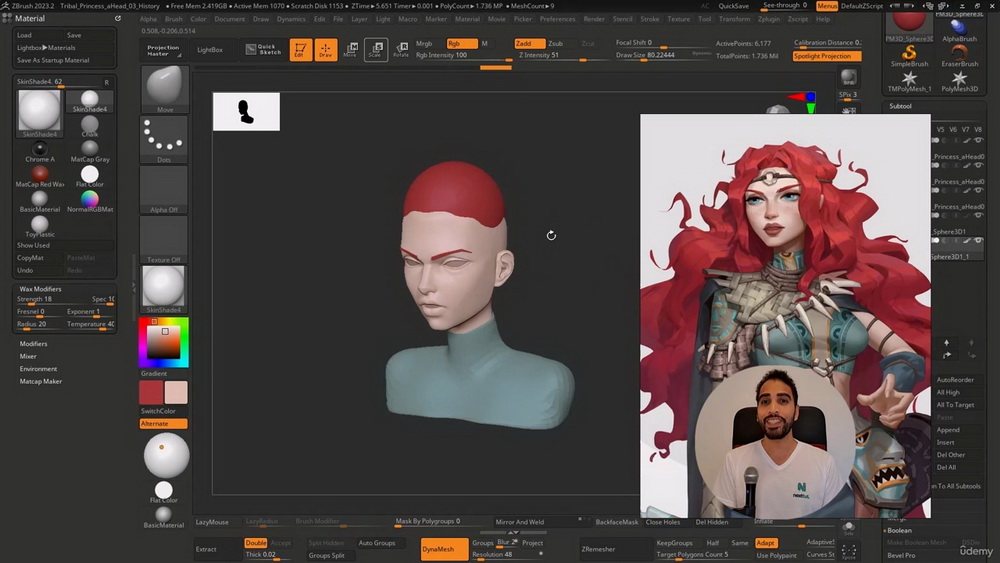This screenshot has height=563, width=1000.
Task: Select the Chrome A material
Action: (40, 152)
